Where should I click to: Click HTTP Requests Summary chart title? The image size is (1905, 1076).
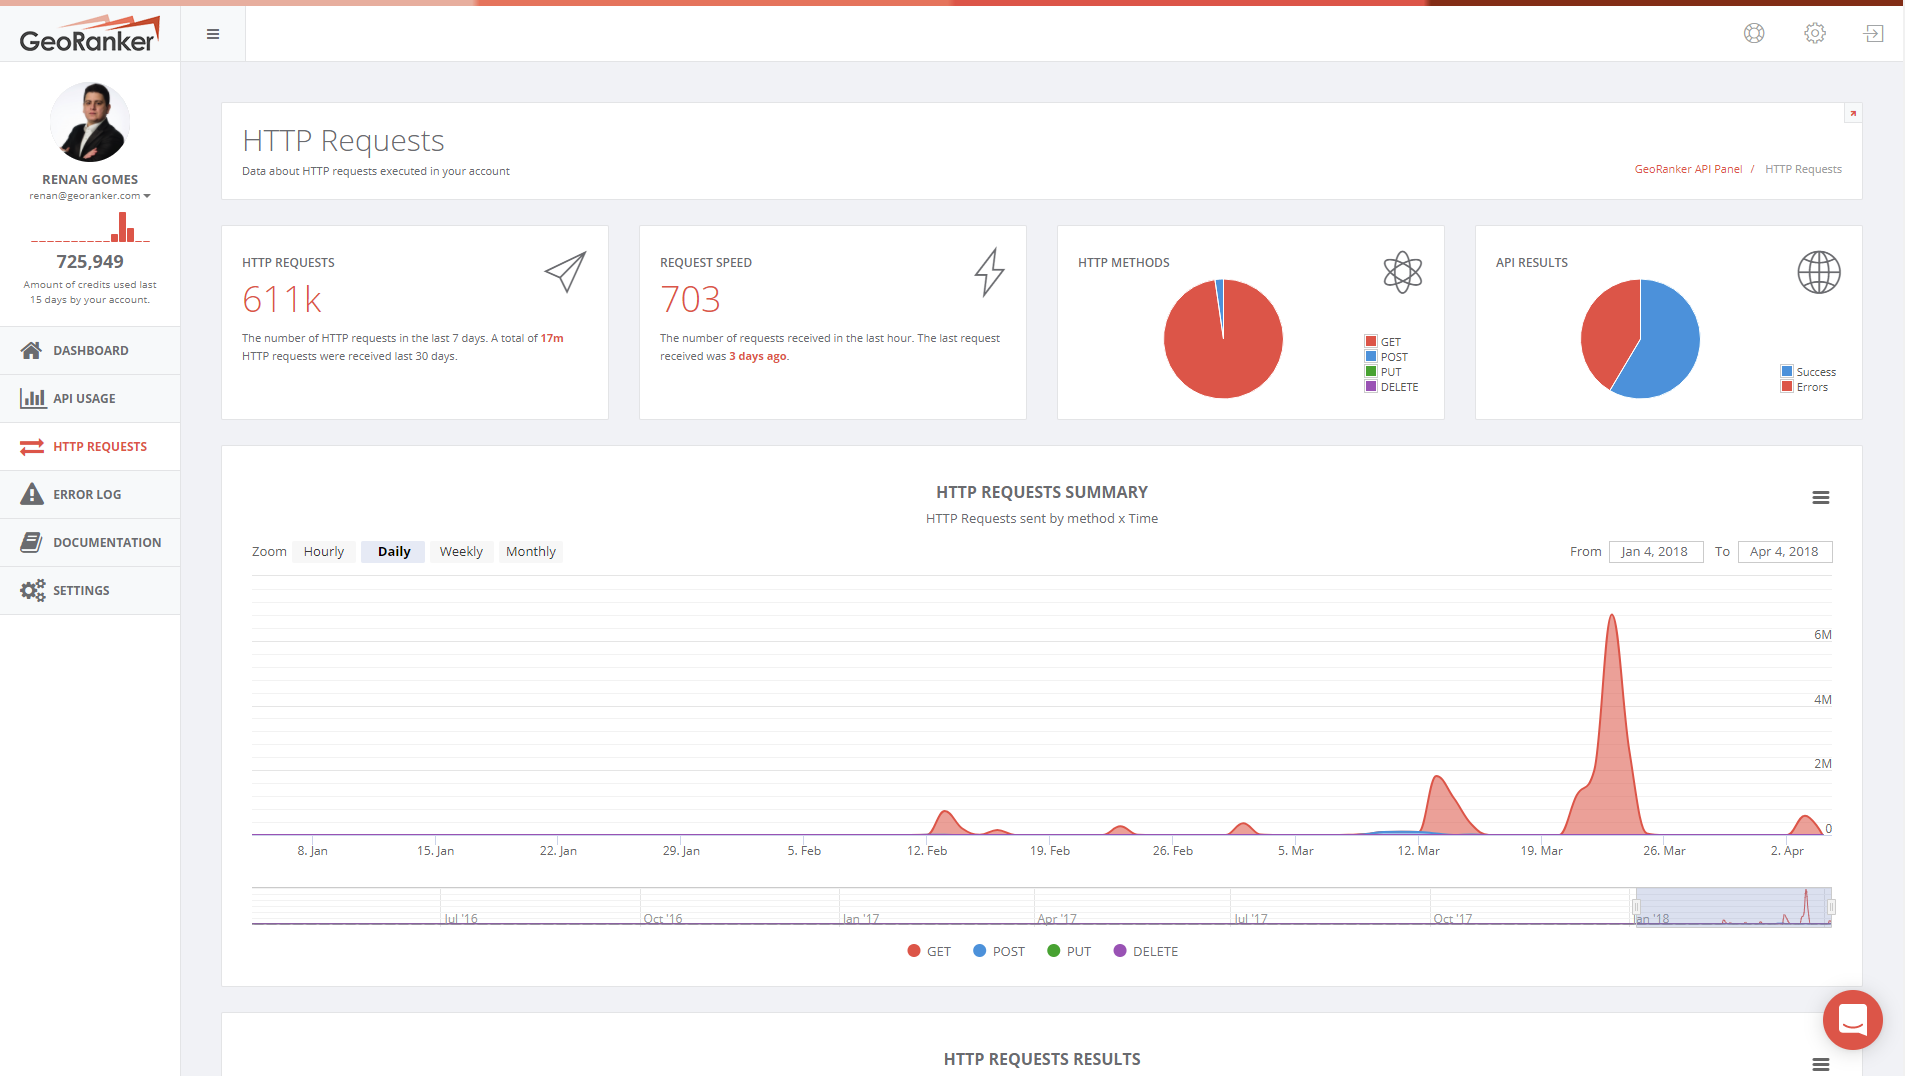(x=1042, y=492)
